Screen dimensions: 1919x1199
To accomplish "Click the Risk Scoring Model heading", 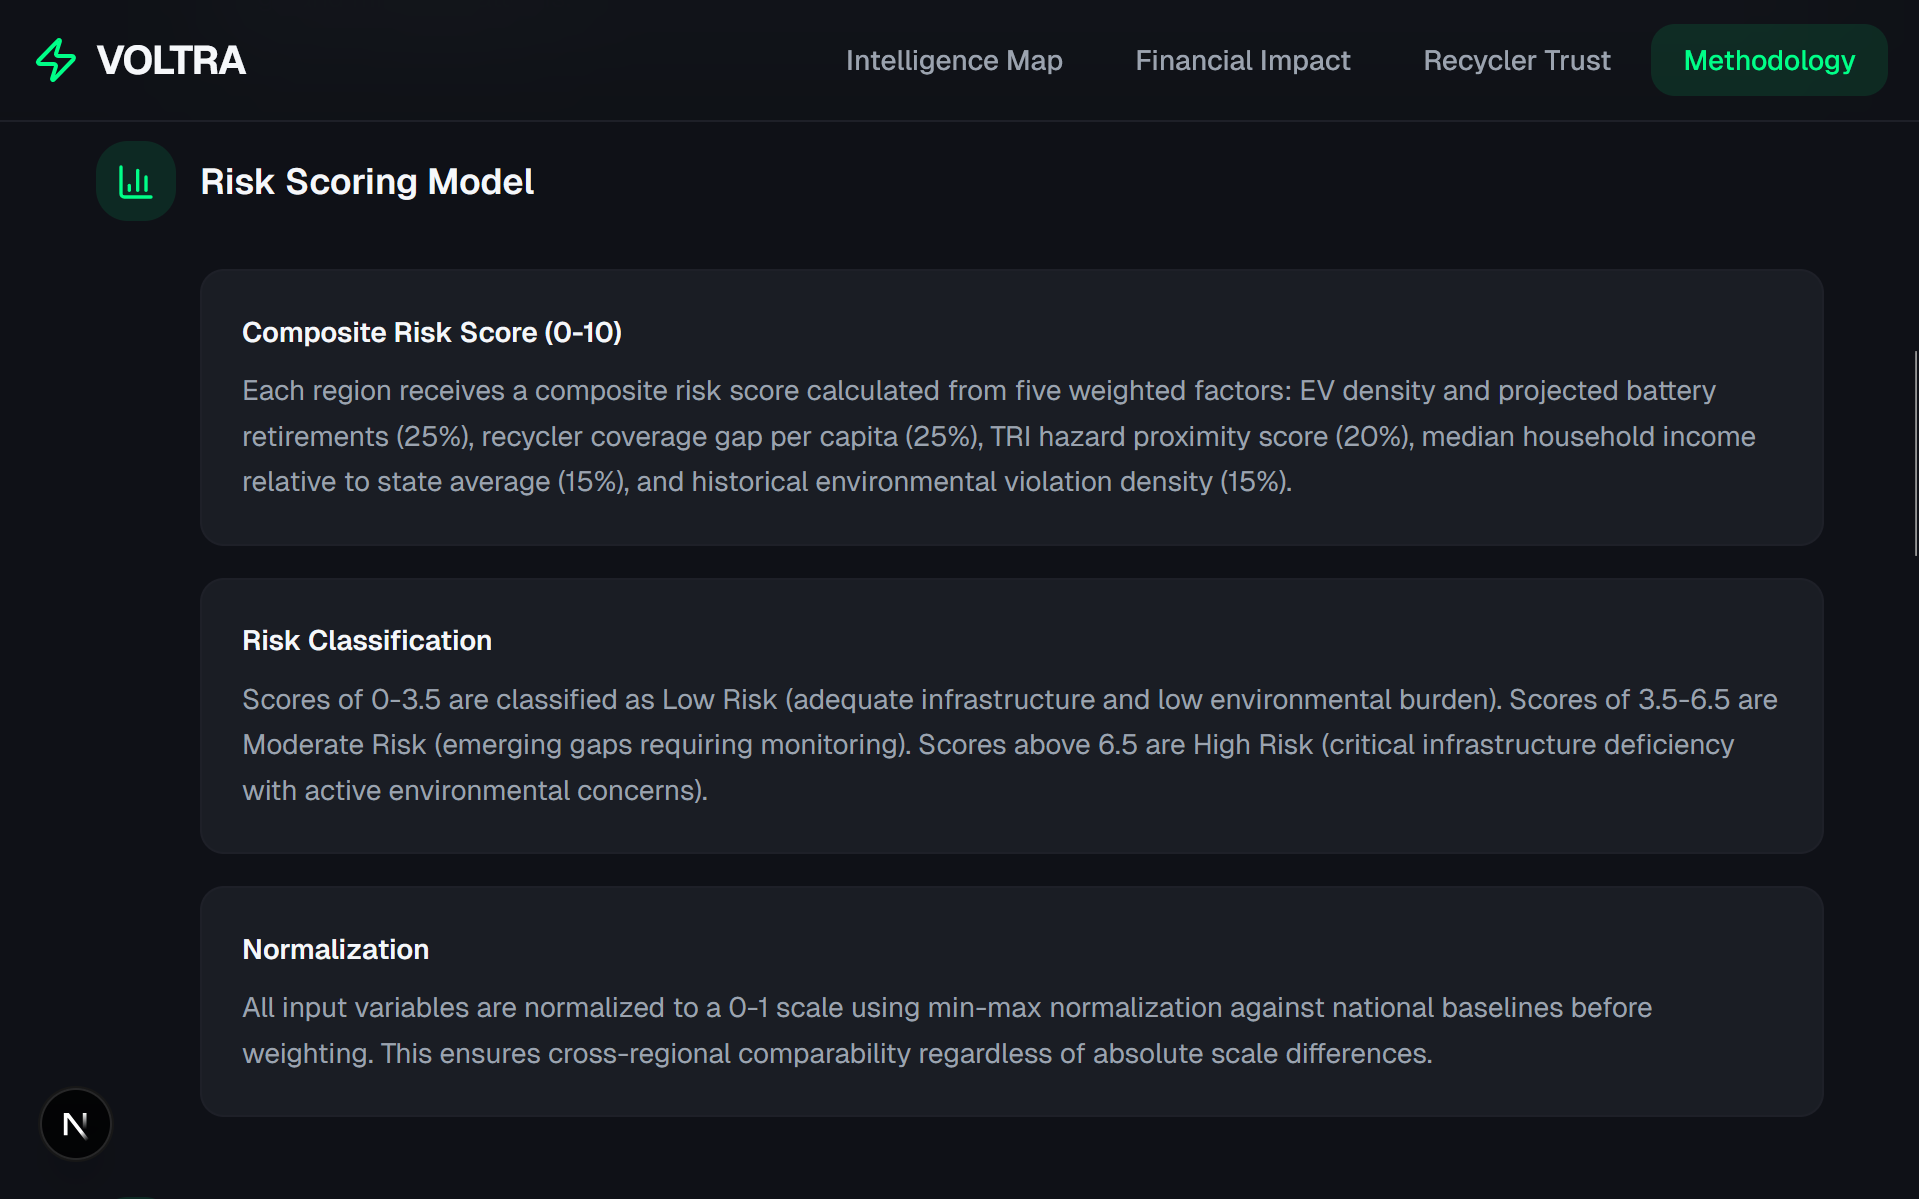I will point(367,182).
